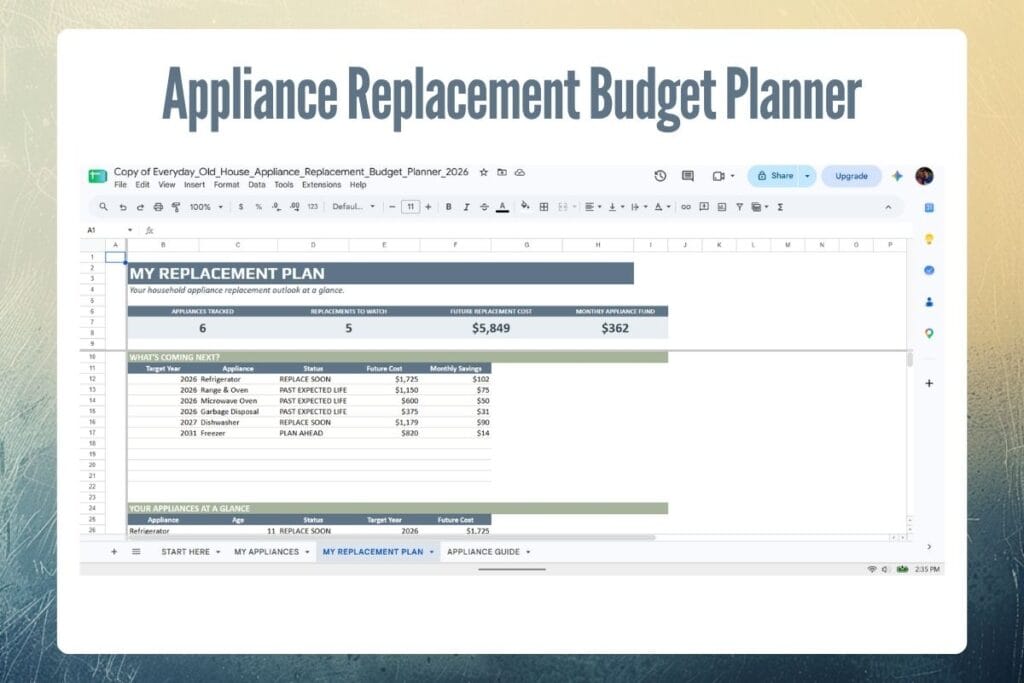Open more number formats 123
Viewport: 1024px width, 683px height.
(x=313, y=207)
